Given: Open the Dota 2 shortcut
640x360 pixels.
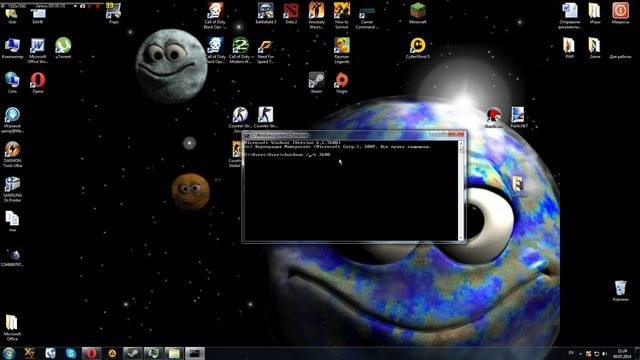Looking at the screenshot, I should (291, 13).
